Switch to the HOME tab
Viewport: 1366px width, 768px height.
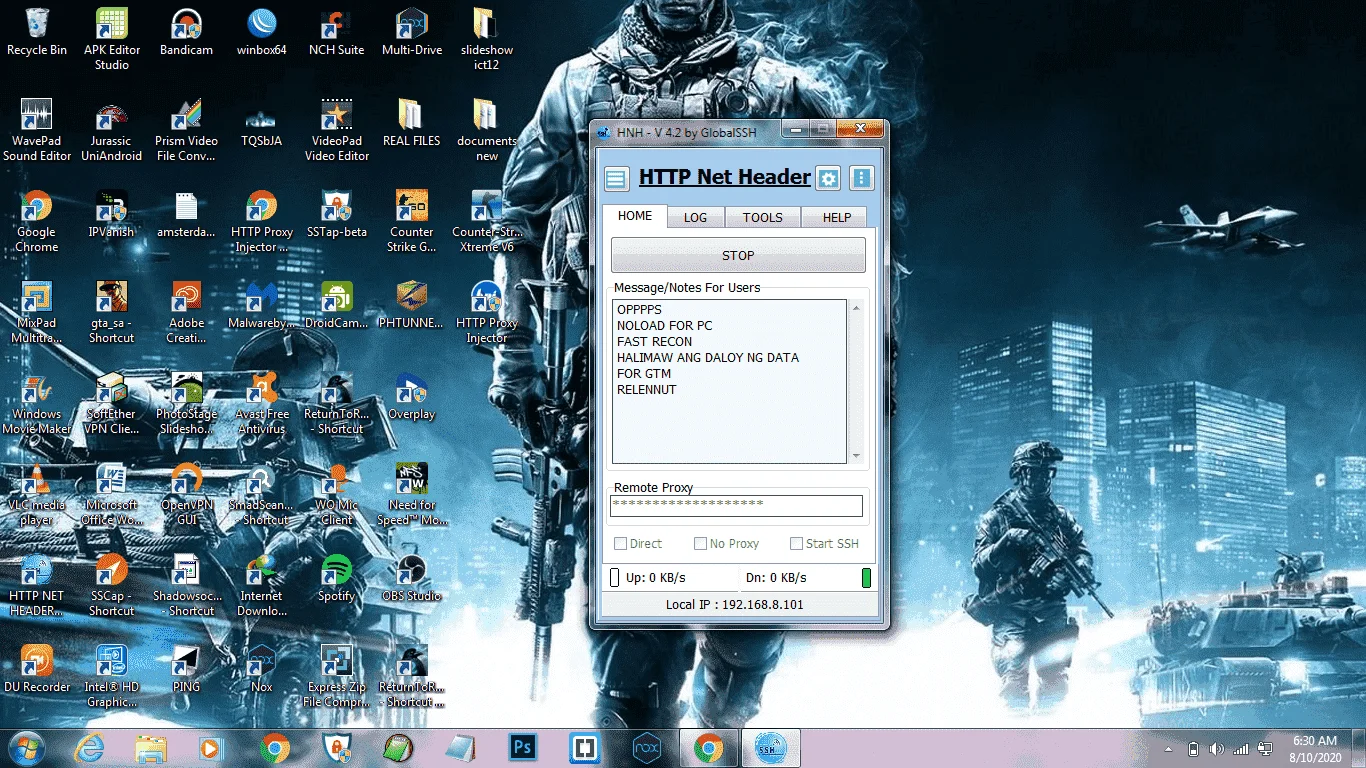point(635,216)
